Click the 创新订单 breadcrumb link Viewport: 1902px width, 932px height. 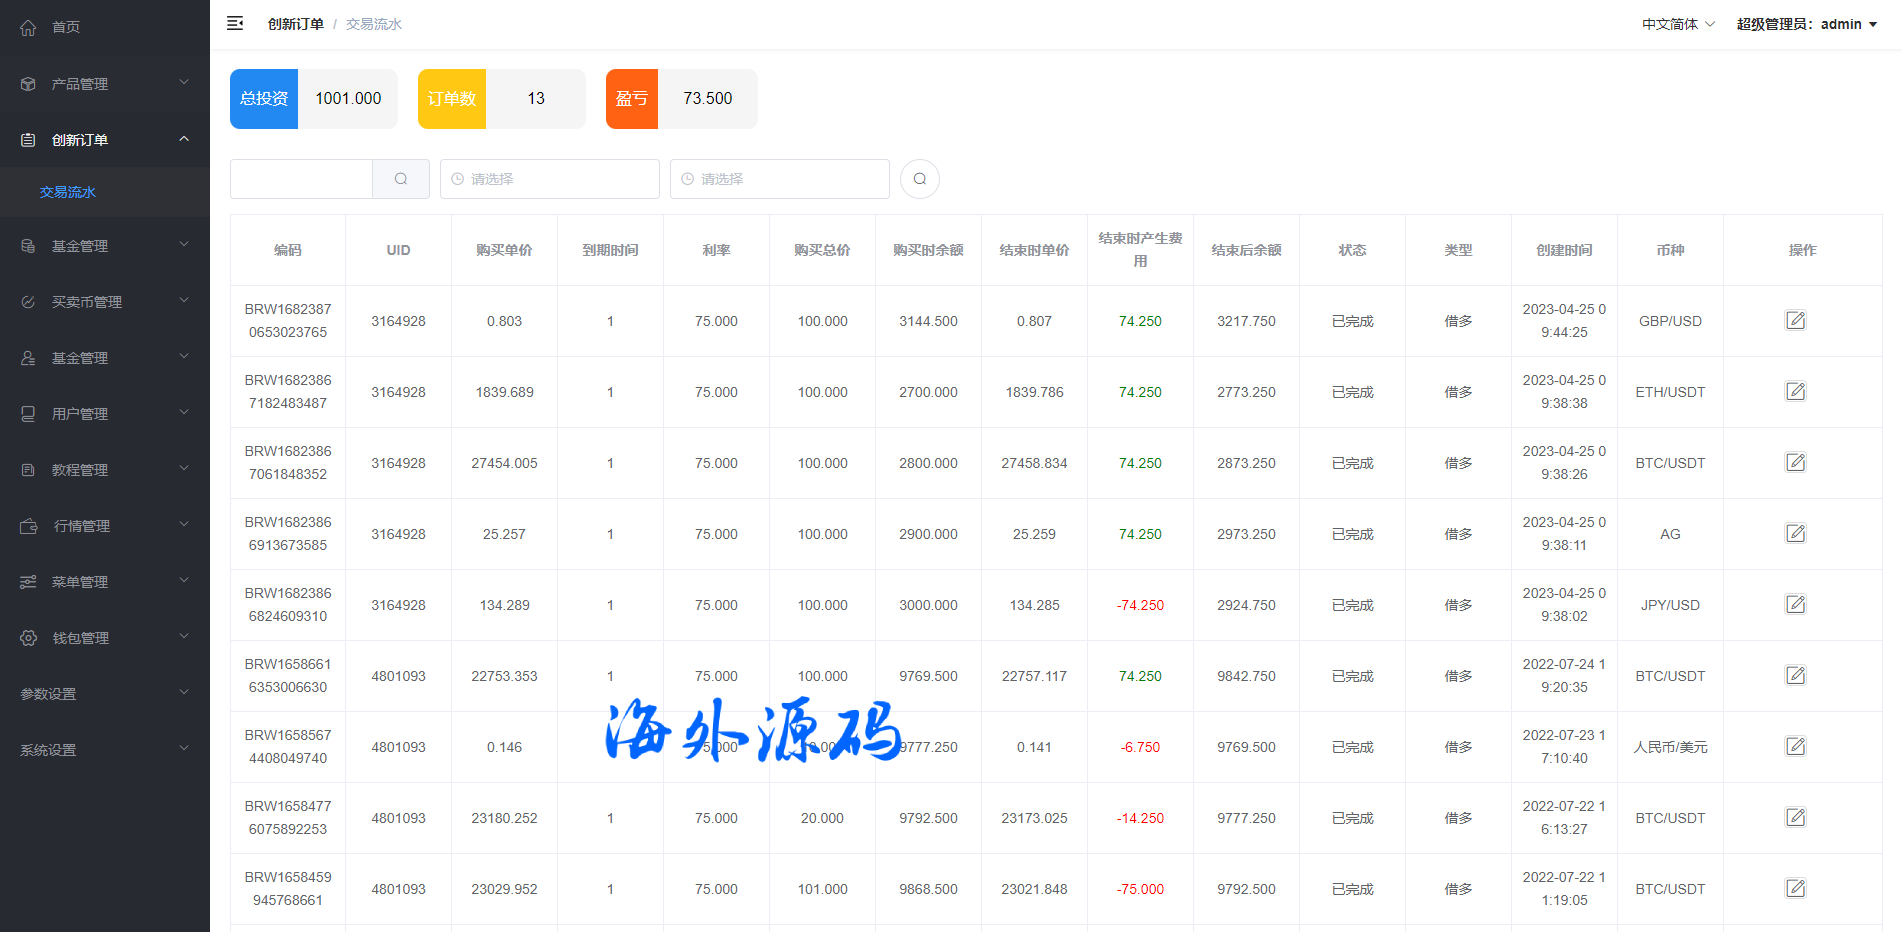[295, 24]
